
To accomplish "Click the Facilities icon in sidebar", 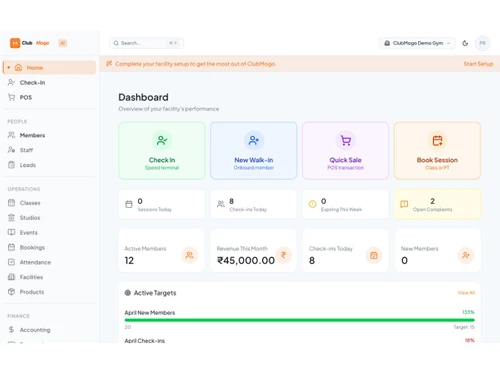I will click(x=11, y=277).
